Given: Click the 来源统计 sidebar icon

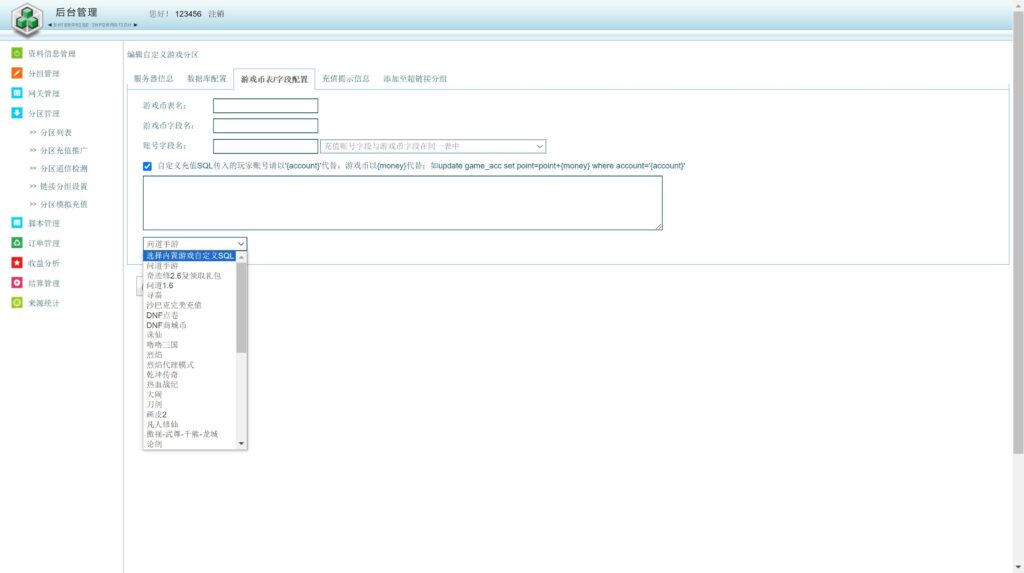Looking at the screenshot, I should (x=17, y=303).
